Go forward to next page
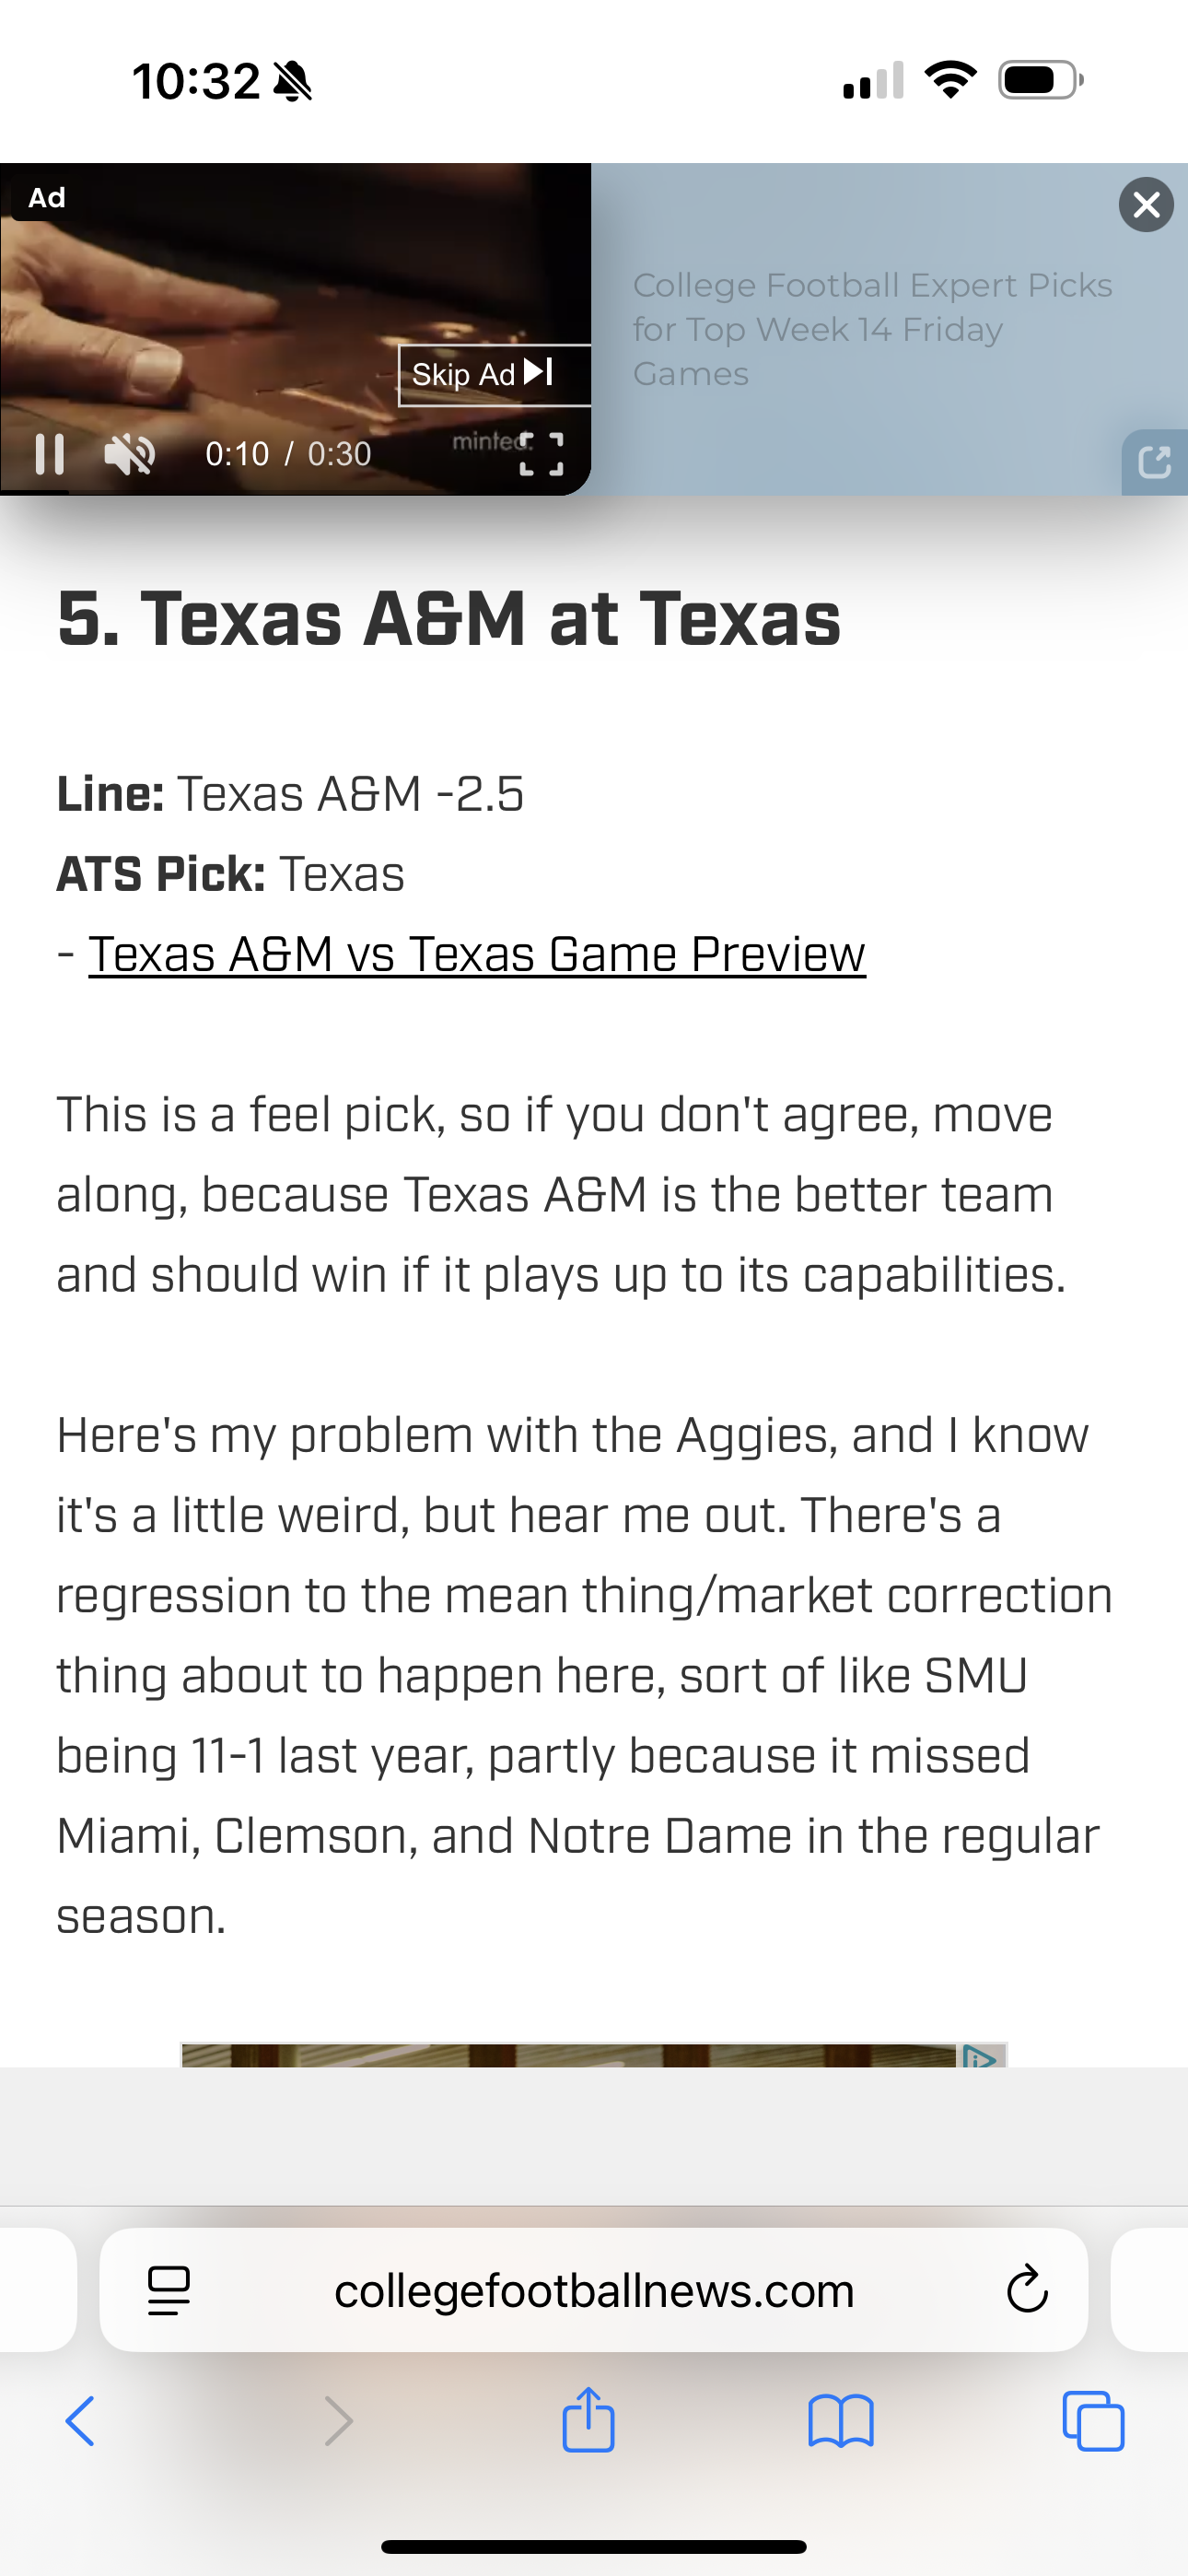The height and width of the screenshot is (2576, 1188). coord(339,2421)
